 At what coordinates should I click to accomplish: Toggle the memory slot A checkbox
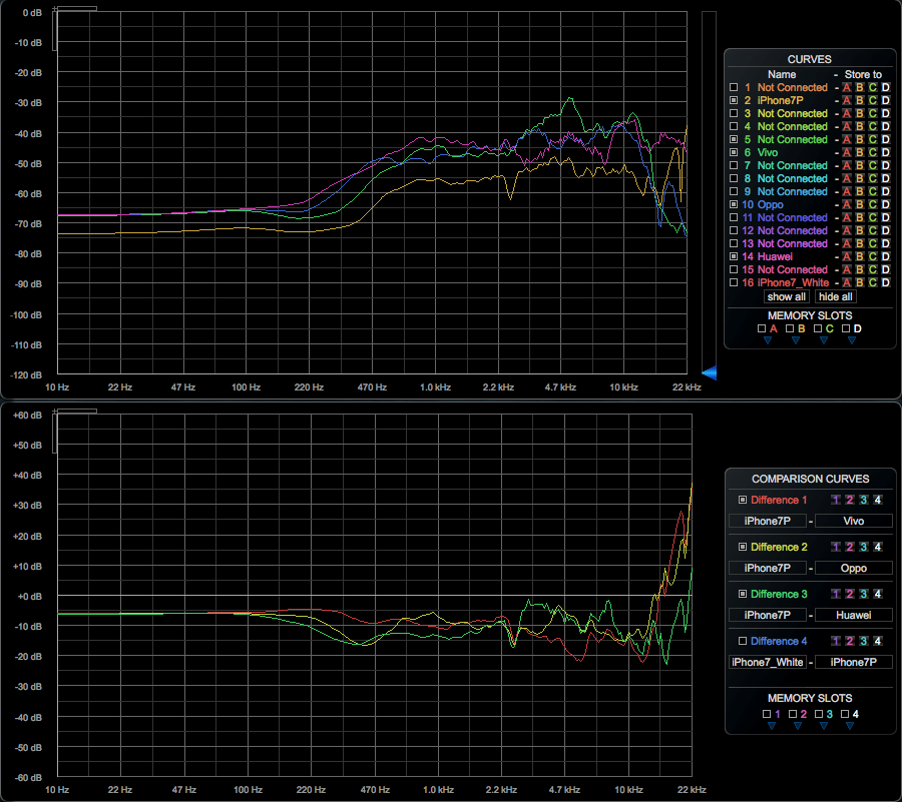coord(761,329)
